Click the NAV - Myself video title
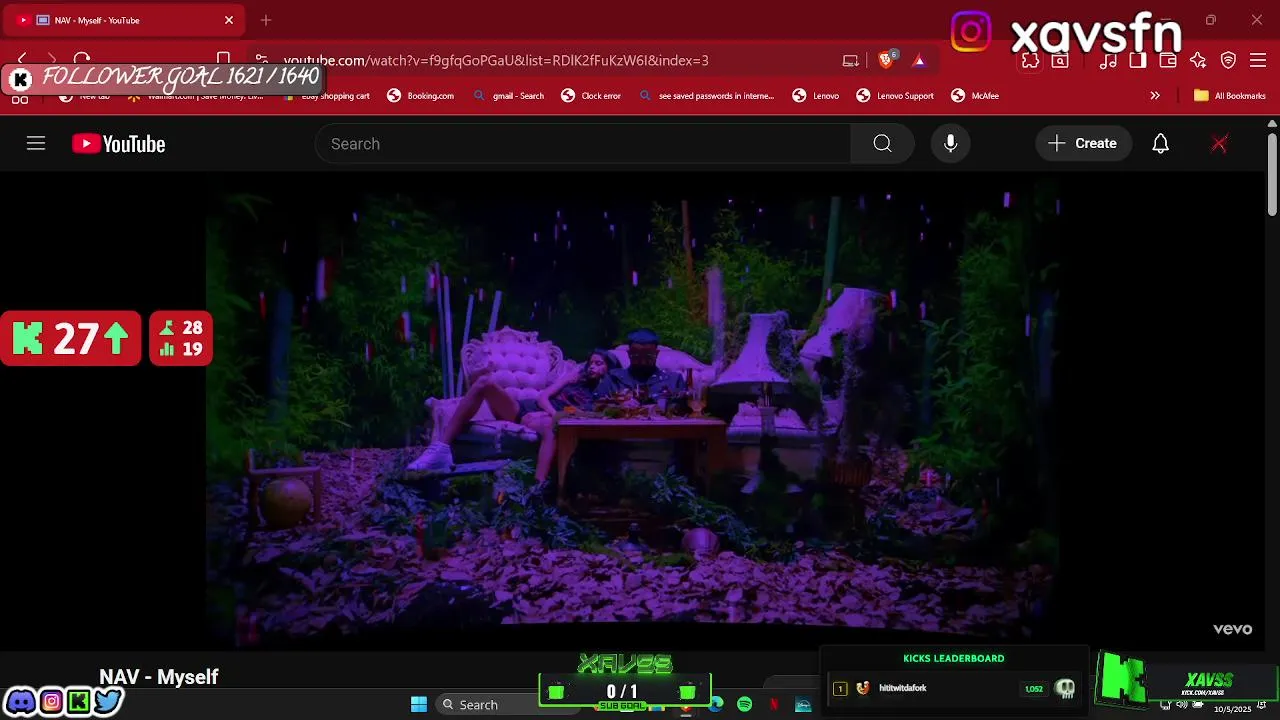Screen dimensions: 1280x720 click(159, 677)
